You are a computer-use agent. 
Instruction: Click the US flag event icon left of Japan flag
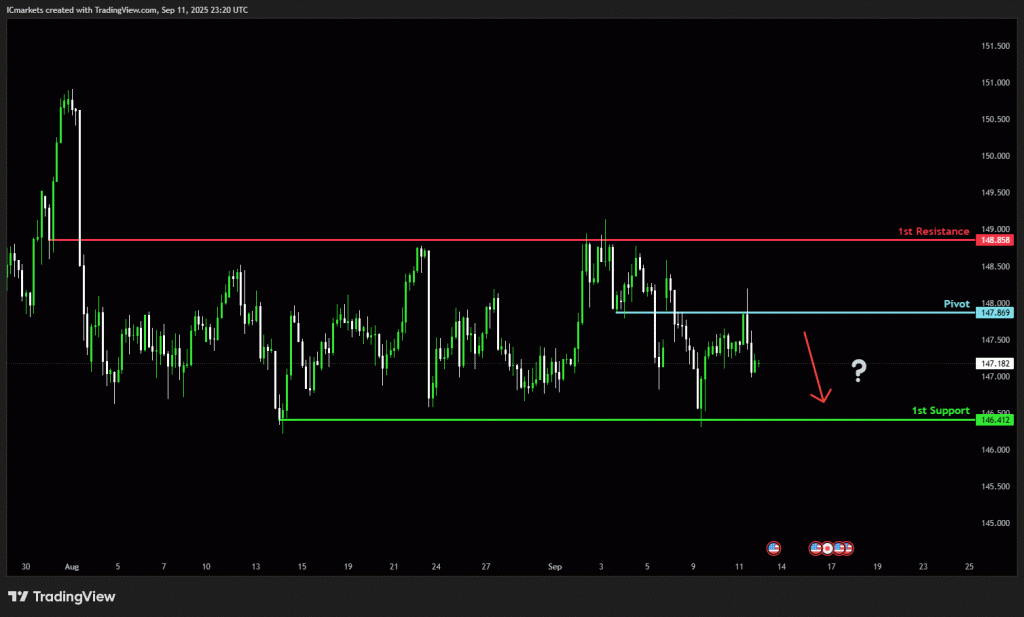[x=816, y=548]
